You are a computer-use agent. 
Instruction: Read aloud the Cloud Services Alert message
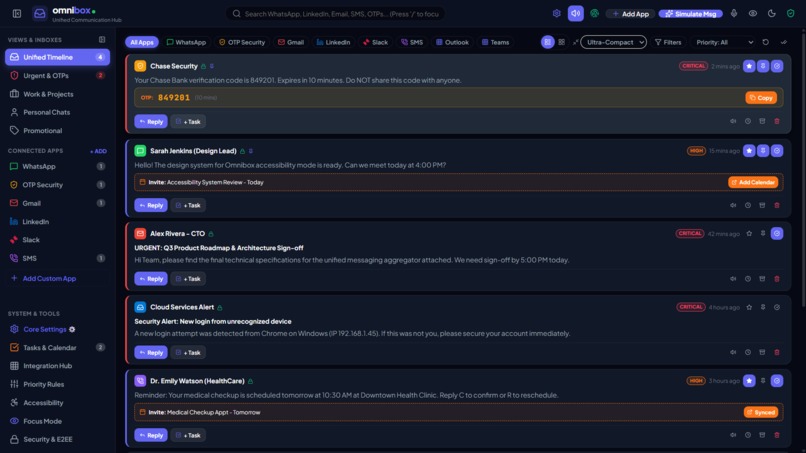tap(733, 352)
